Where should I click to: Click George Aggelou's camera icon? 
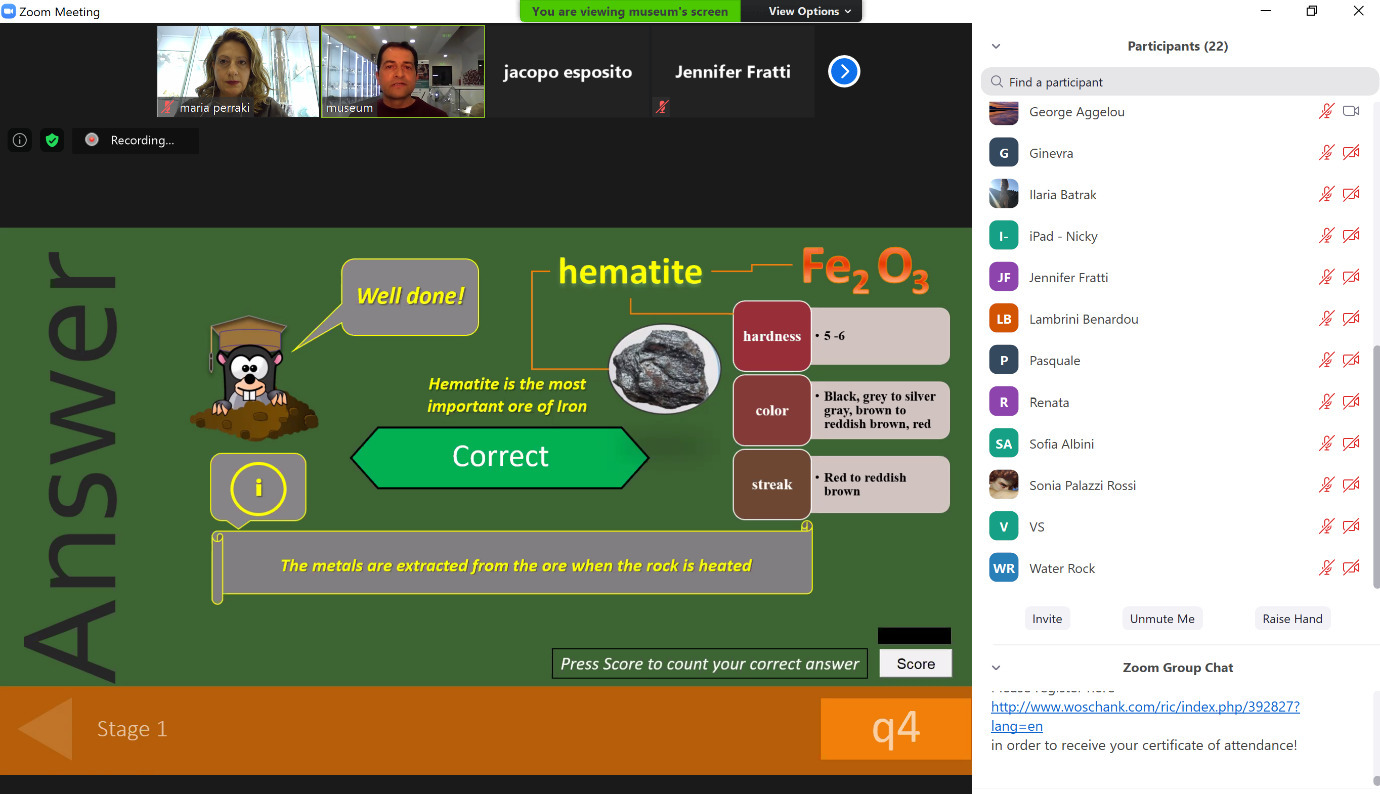pos(1351,112)
